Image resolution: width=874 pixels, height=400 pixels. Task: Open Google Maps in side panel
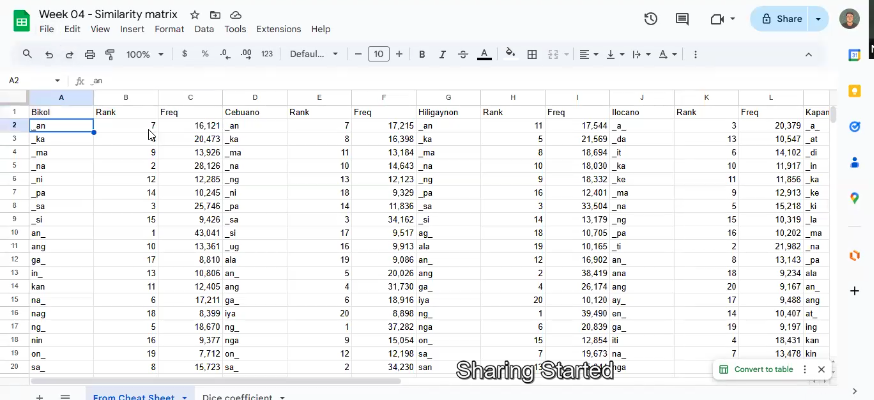pos(855,198)
